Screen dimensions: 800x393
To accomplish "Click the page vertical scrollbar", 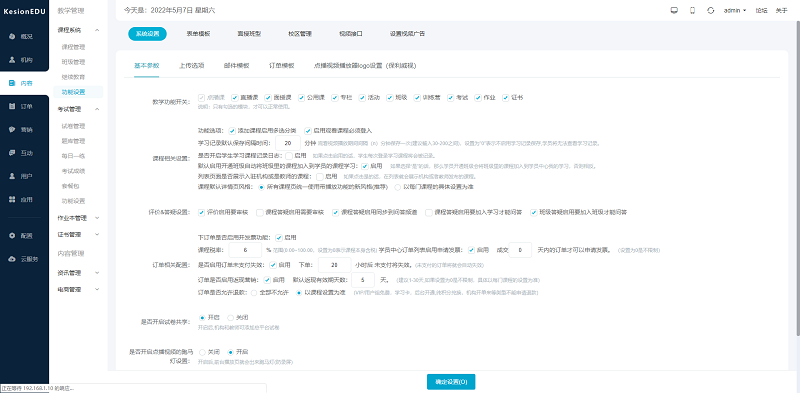I will (x=797, y=179).
